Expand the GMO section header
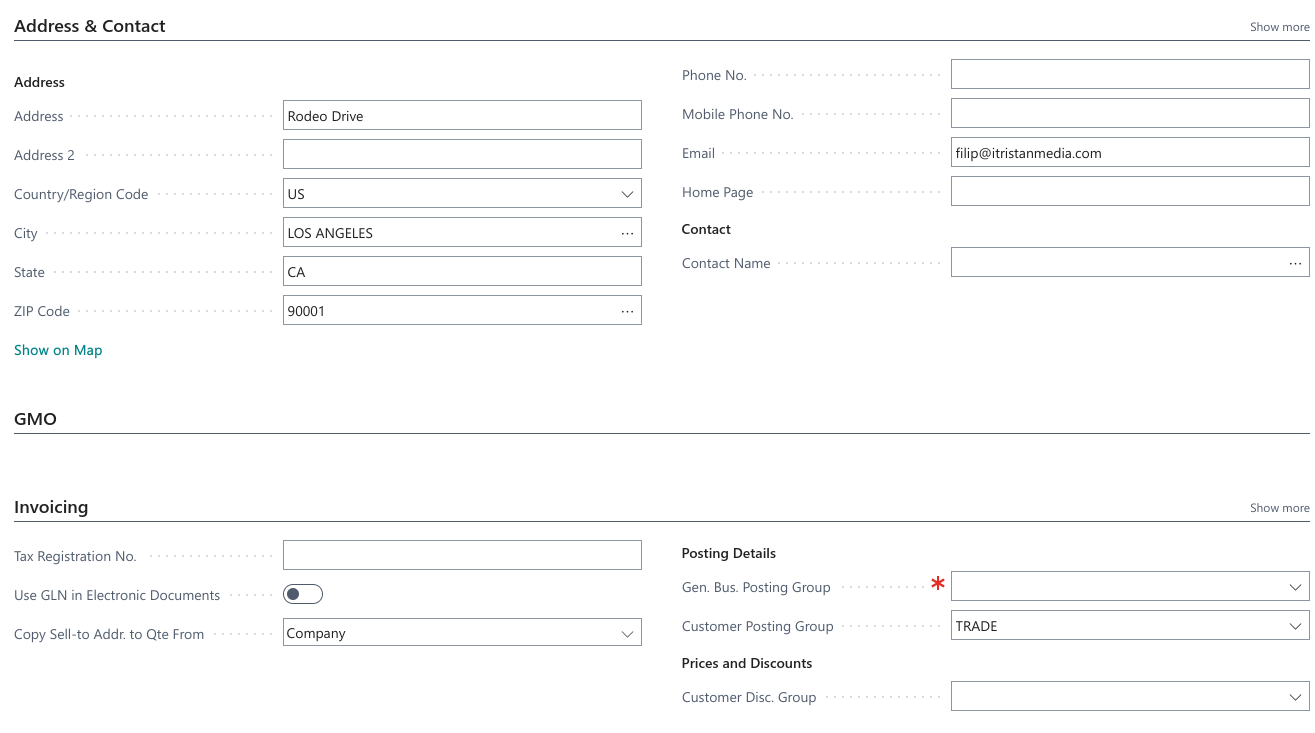This screenshot has width=1315, height=733. click(35, 419)
